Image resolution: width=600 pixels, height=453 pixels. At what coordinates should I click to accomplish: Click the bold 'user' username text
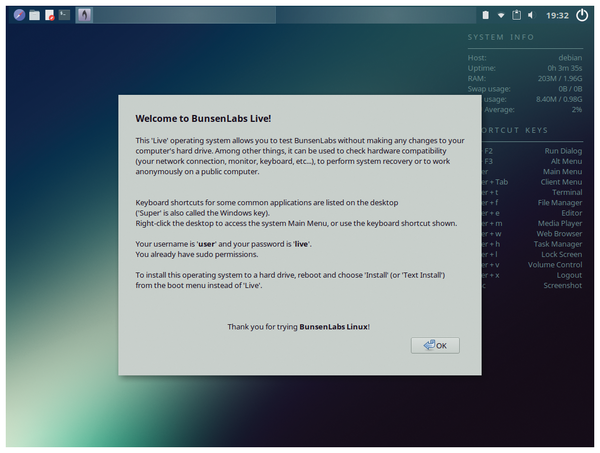pos(207,244)
